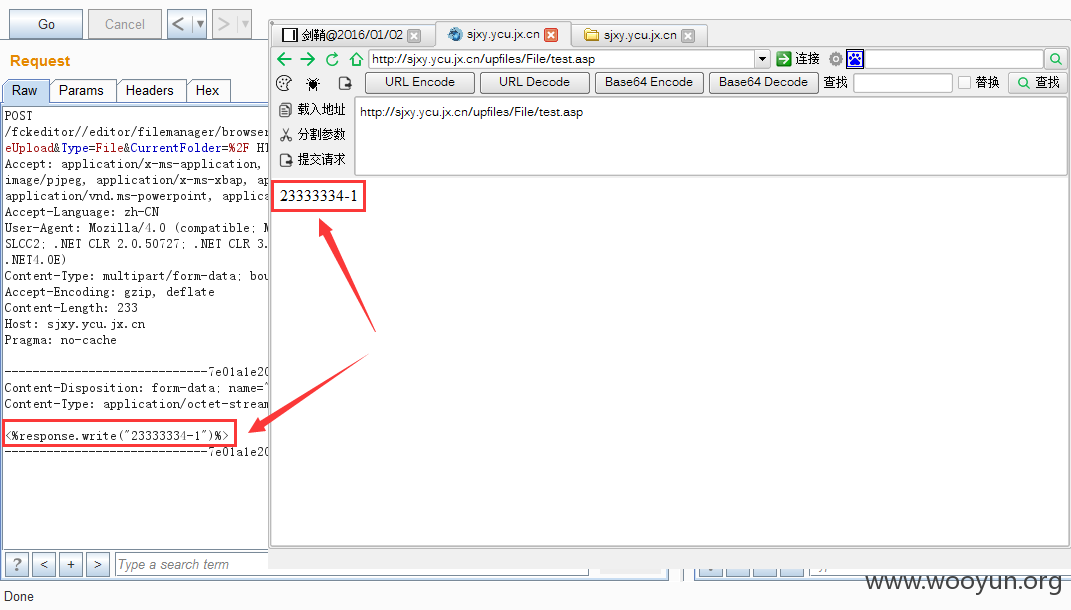Click the search box right of Baidu icon

954,59
